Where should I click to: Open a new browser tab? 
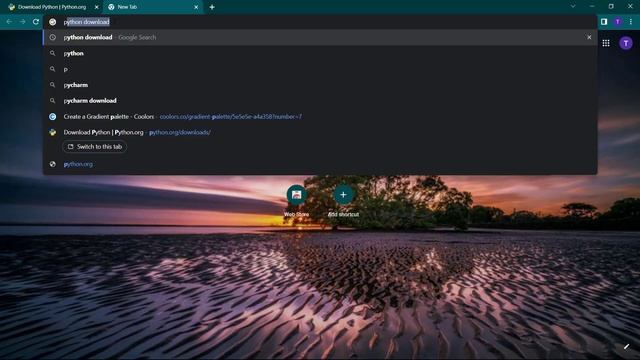tap(212, 7)
